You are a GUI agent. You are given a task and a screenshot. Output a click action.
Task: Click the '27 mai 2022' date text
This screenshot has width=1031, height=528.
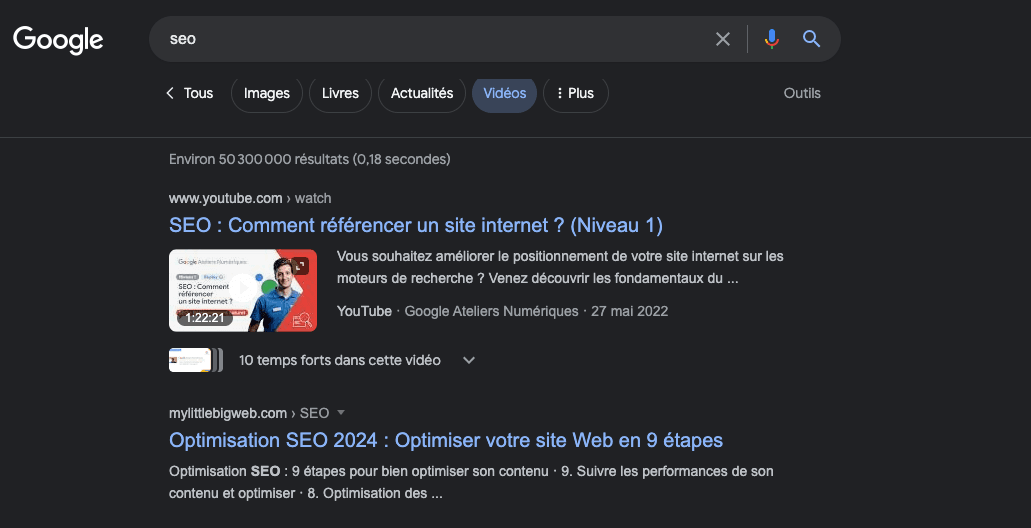pos(629,312)
